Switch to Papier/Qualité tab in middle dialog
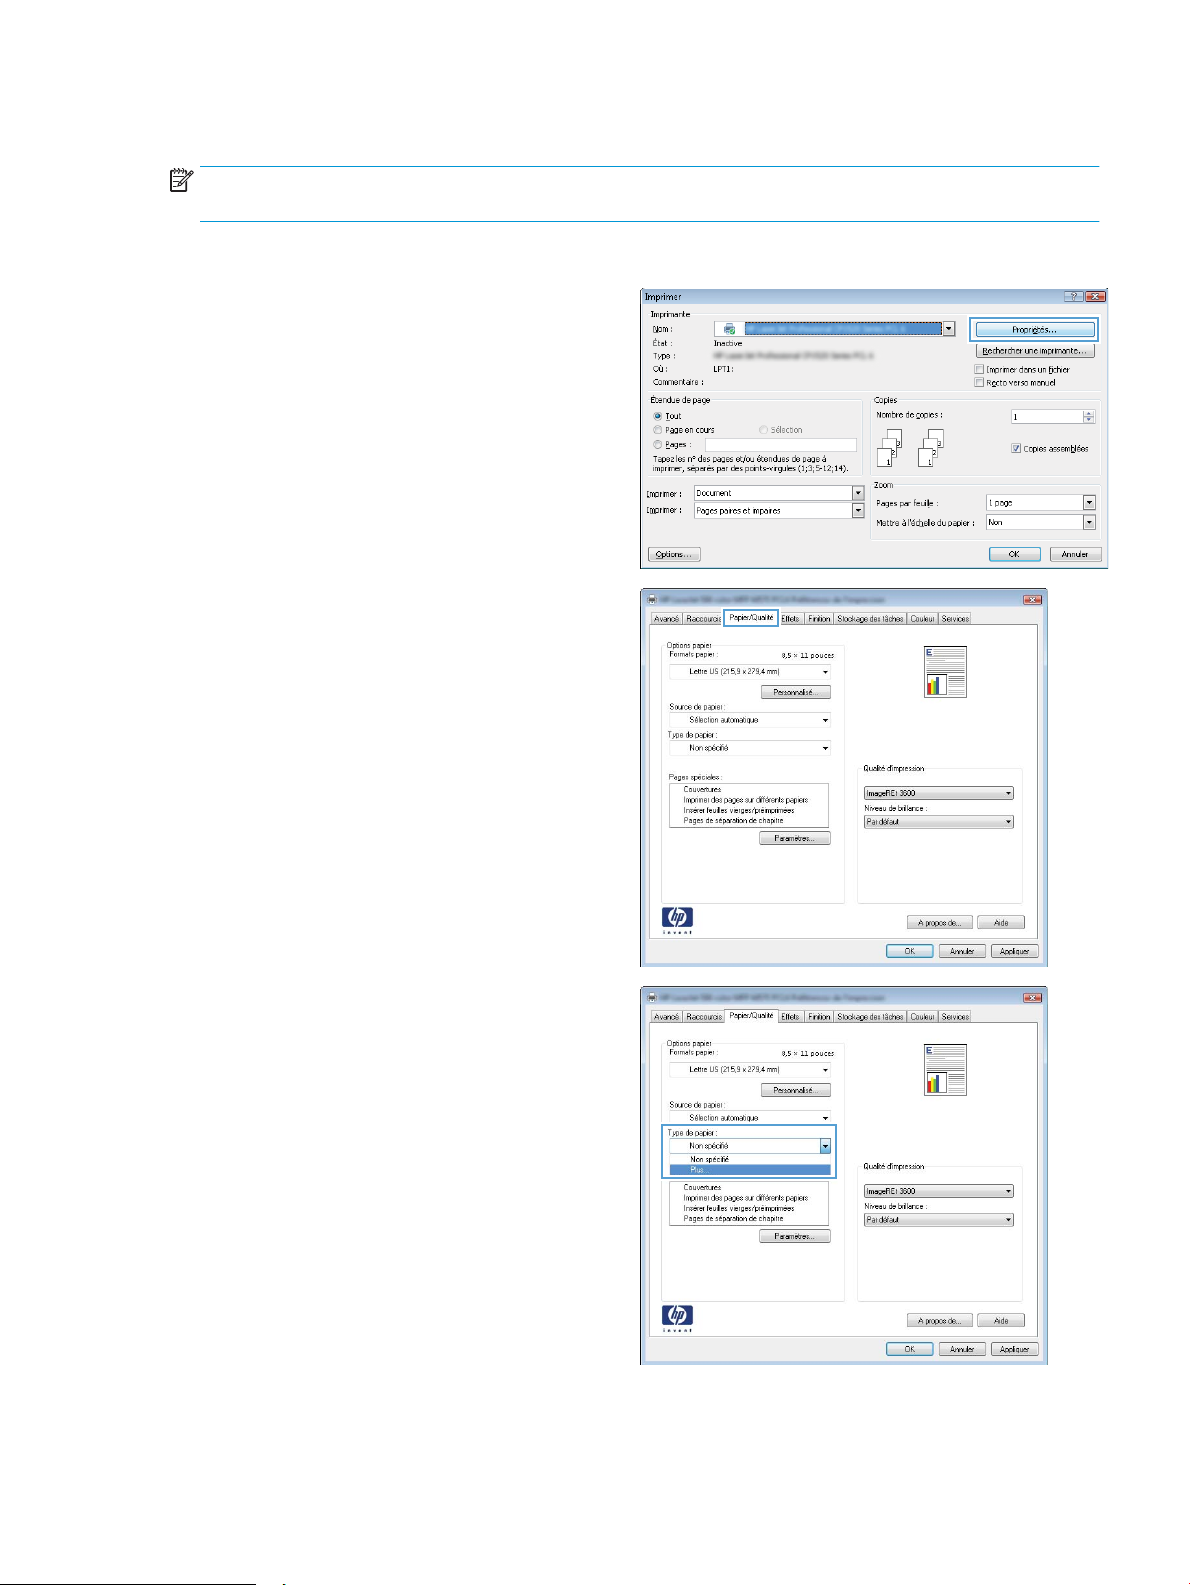 [751, 618]
